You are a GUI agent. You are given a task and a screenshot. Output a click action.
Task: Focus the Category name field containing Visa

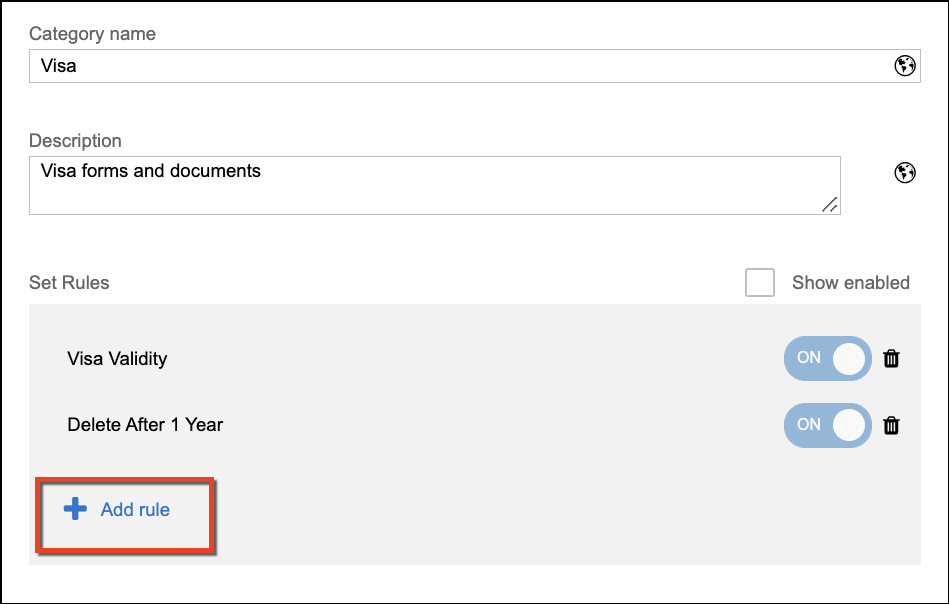pyautogui.click(x=450, y=66)
